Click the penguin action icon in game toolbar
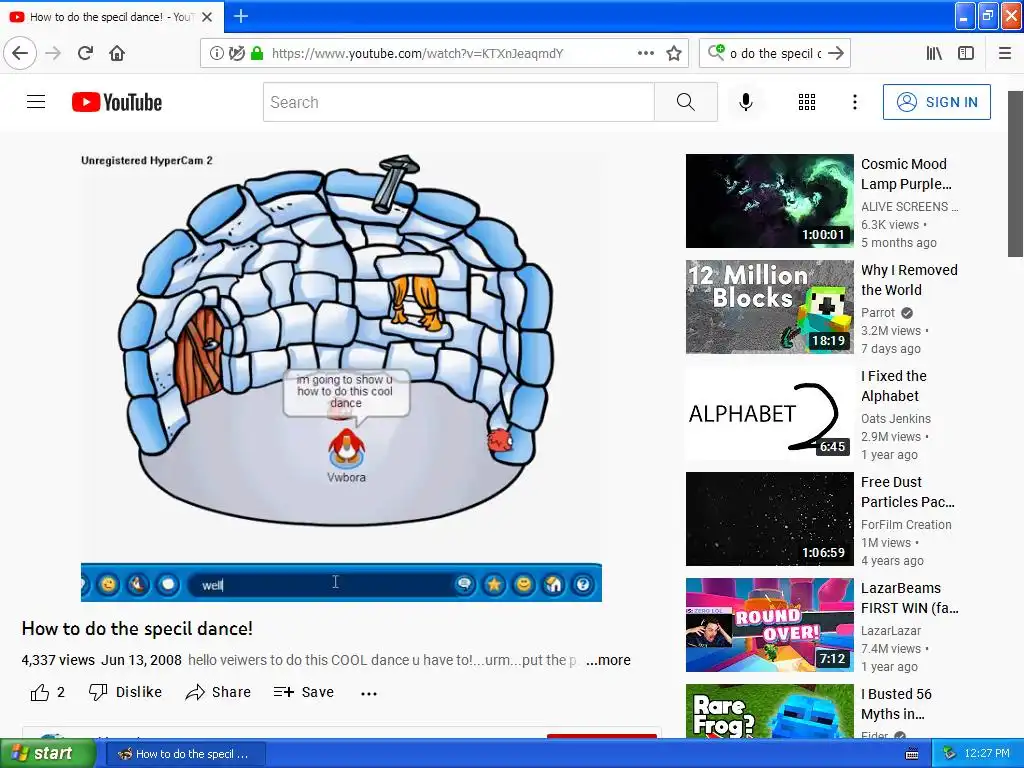The image size is (1024, 768). click(138, 584)
